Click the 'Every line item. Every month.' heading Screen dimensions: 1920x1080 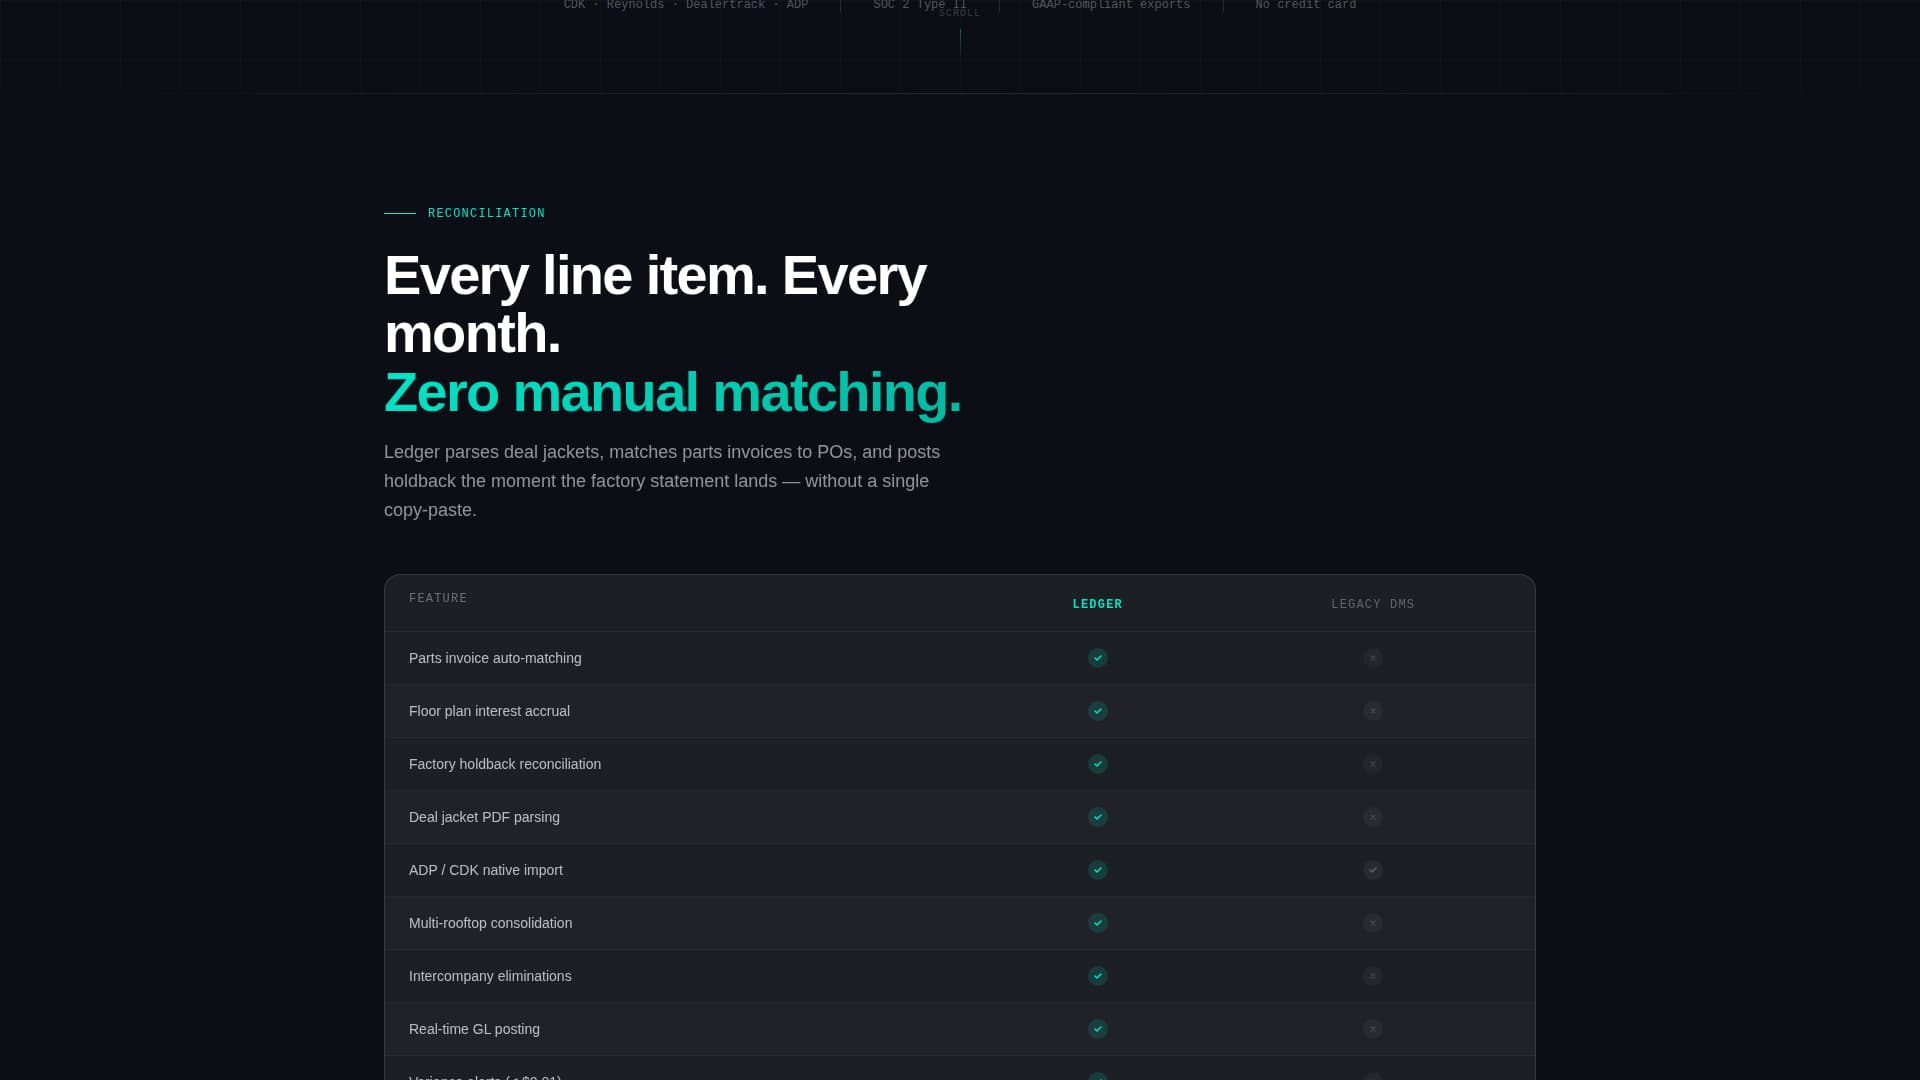[x=655, y=304]
